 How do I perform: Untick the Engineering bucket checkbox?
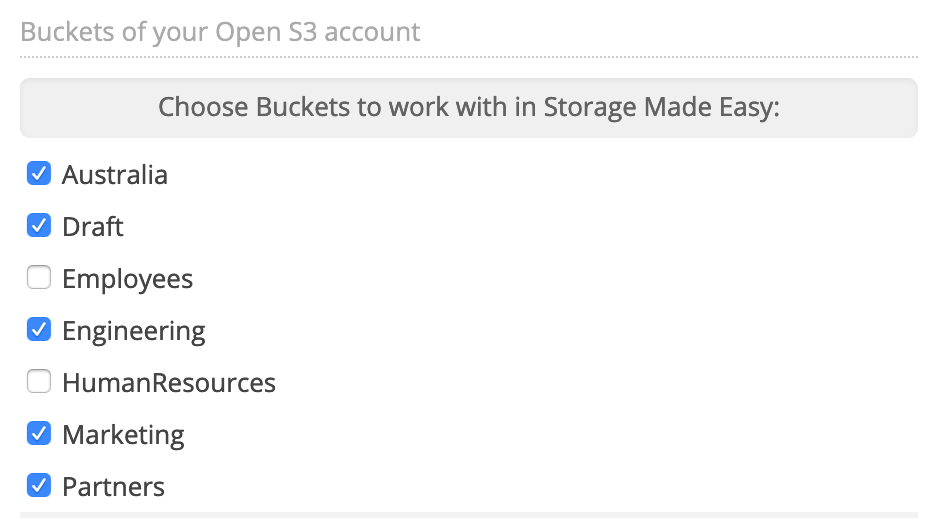click(x=39, y=330)
